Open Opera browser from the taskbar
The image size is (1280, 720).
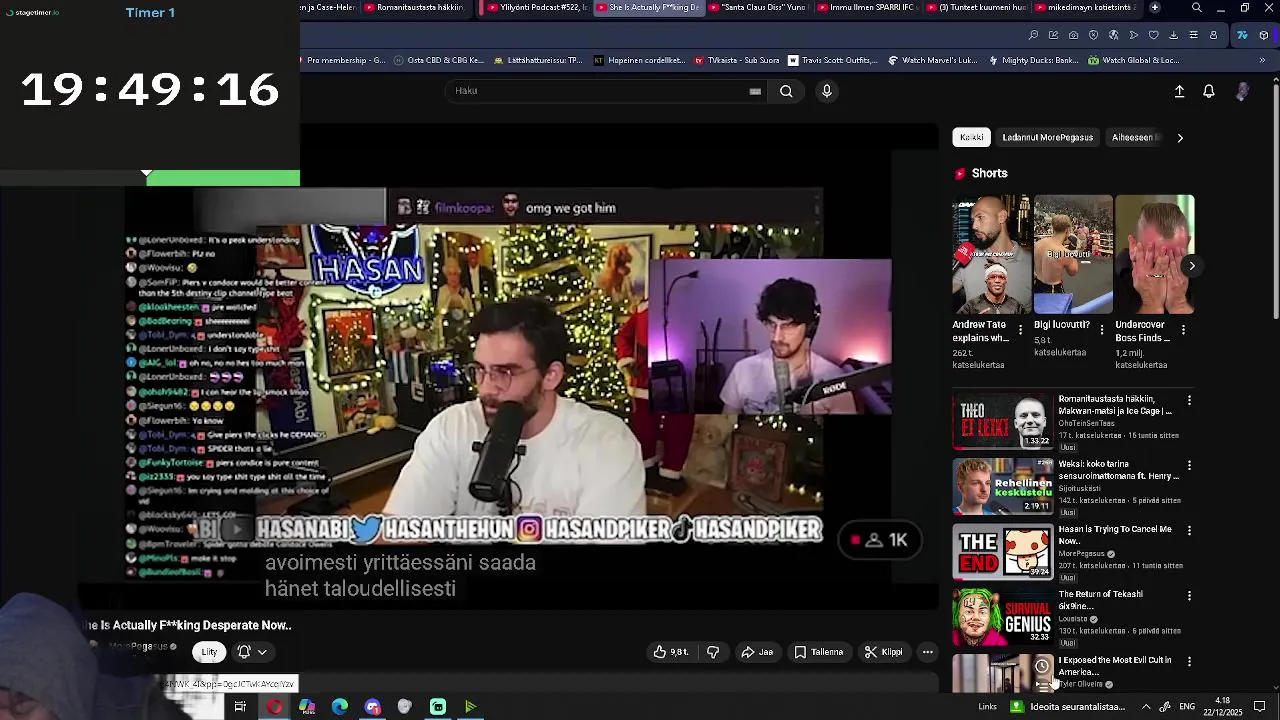point(274,707)
